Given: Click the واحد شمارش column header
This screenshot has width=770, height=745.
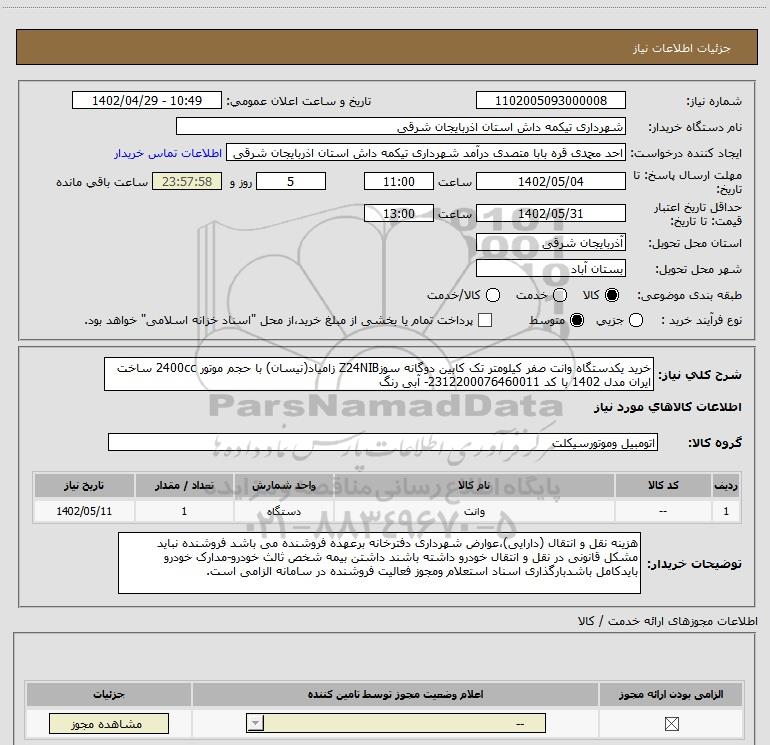Looking at the screenshot, I should click(x=283, y=486).
